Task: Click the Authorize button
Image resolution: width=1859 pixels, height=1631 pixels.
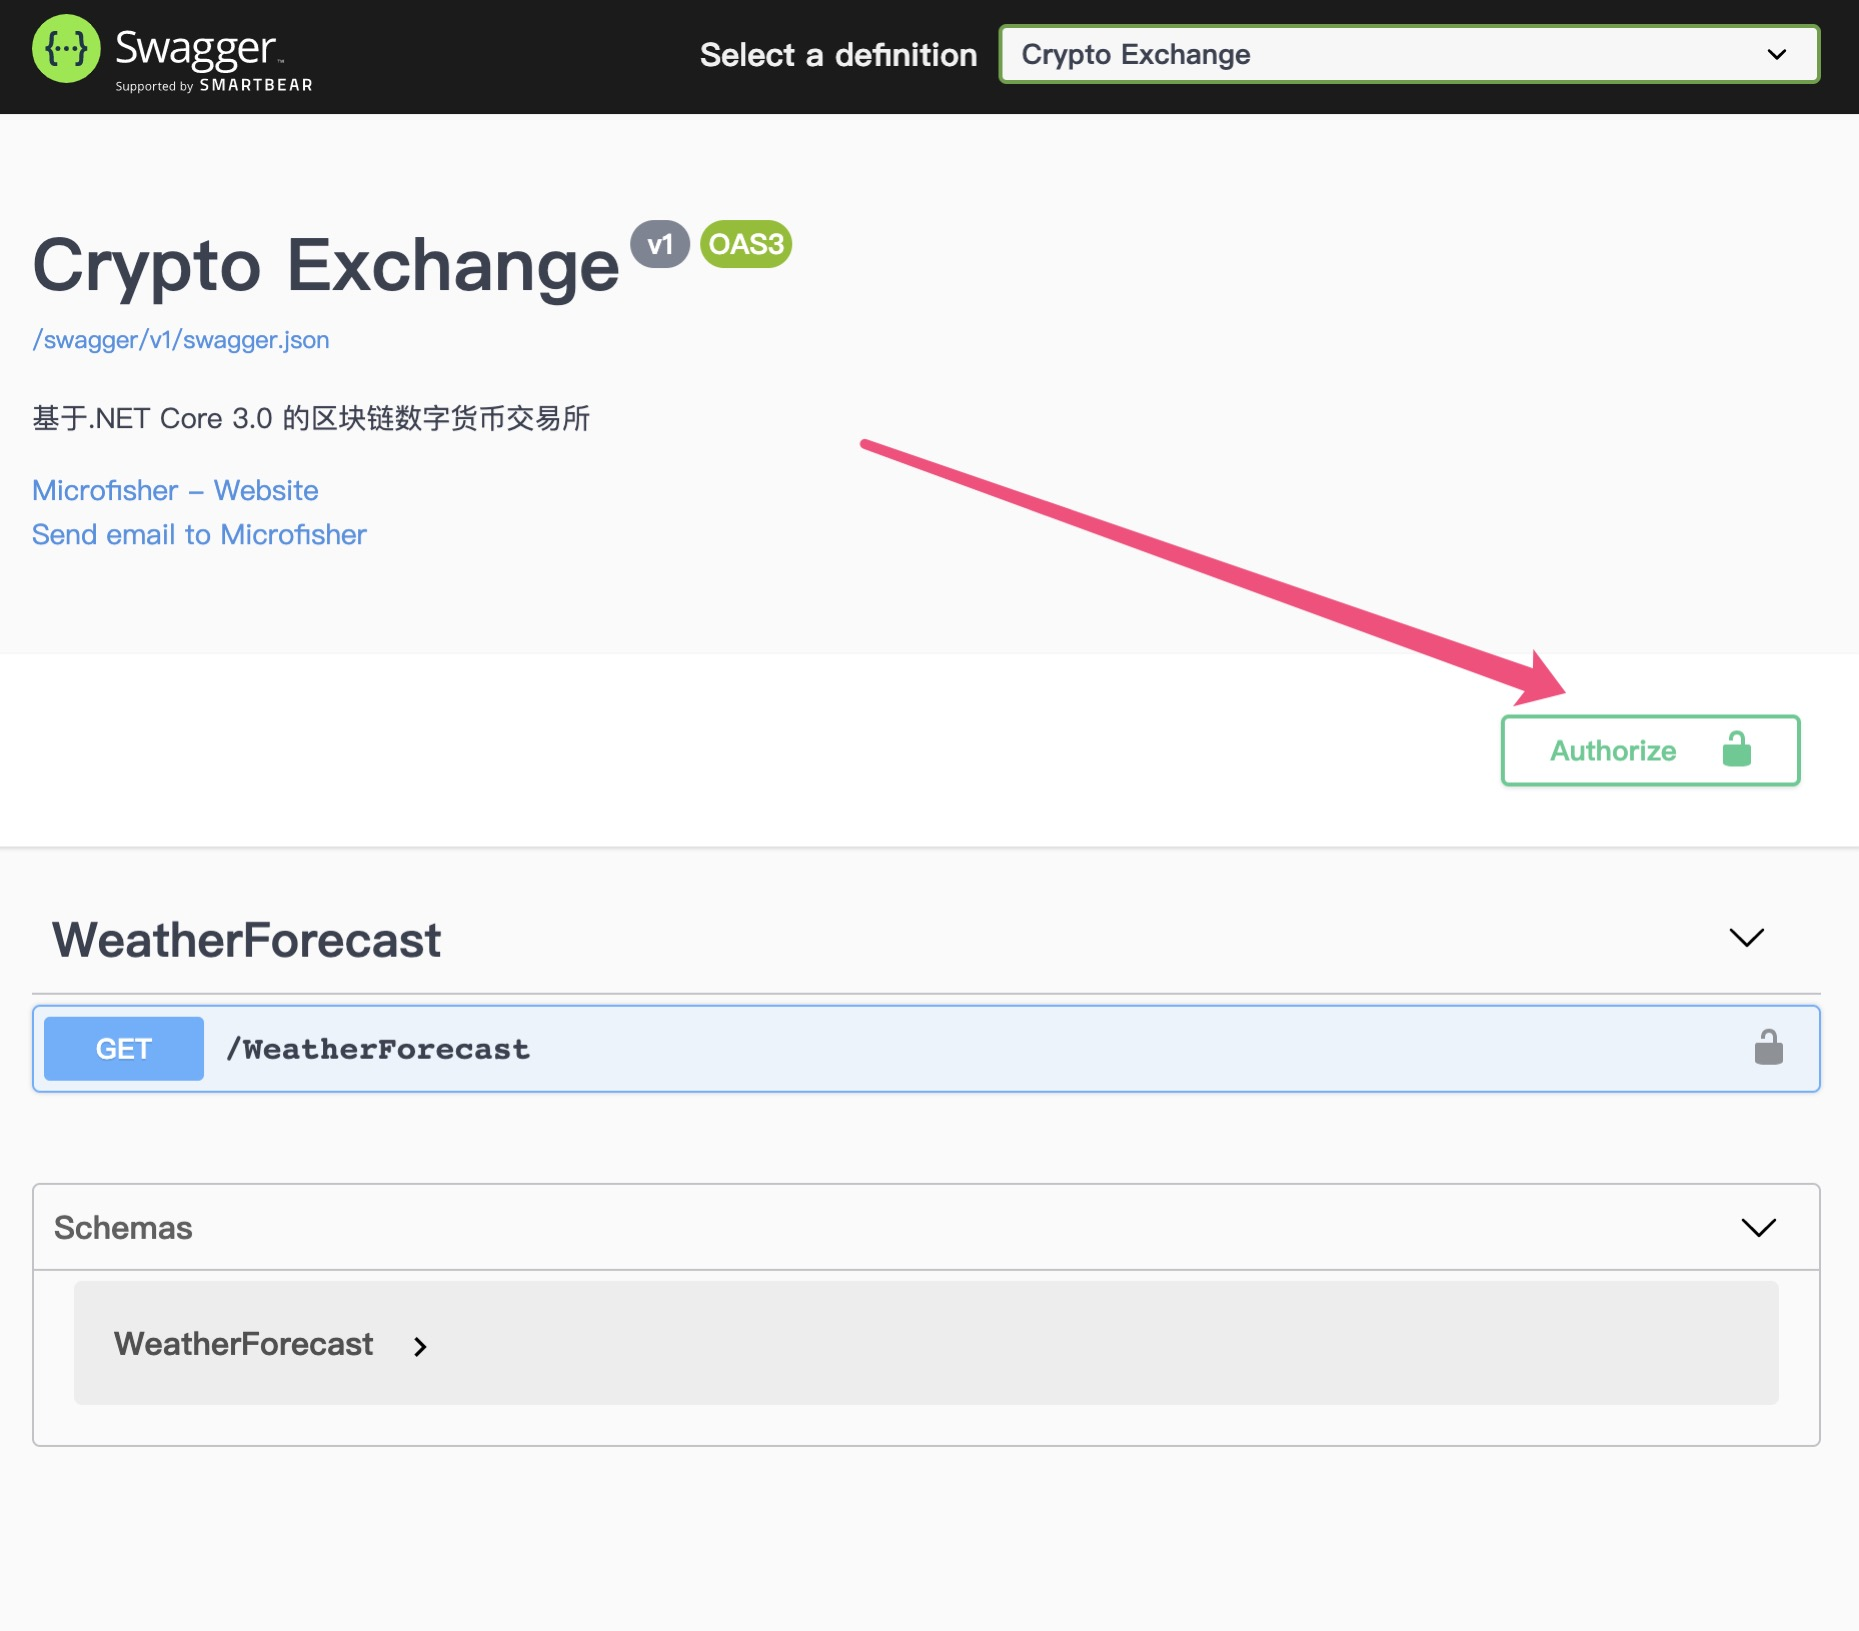Action: click(1650, 750)
